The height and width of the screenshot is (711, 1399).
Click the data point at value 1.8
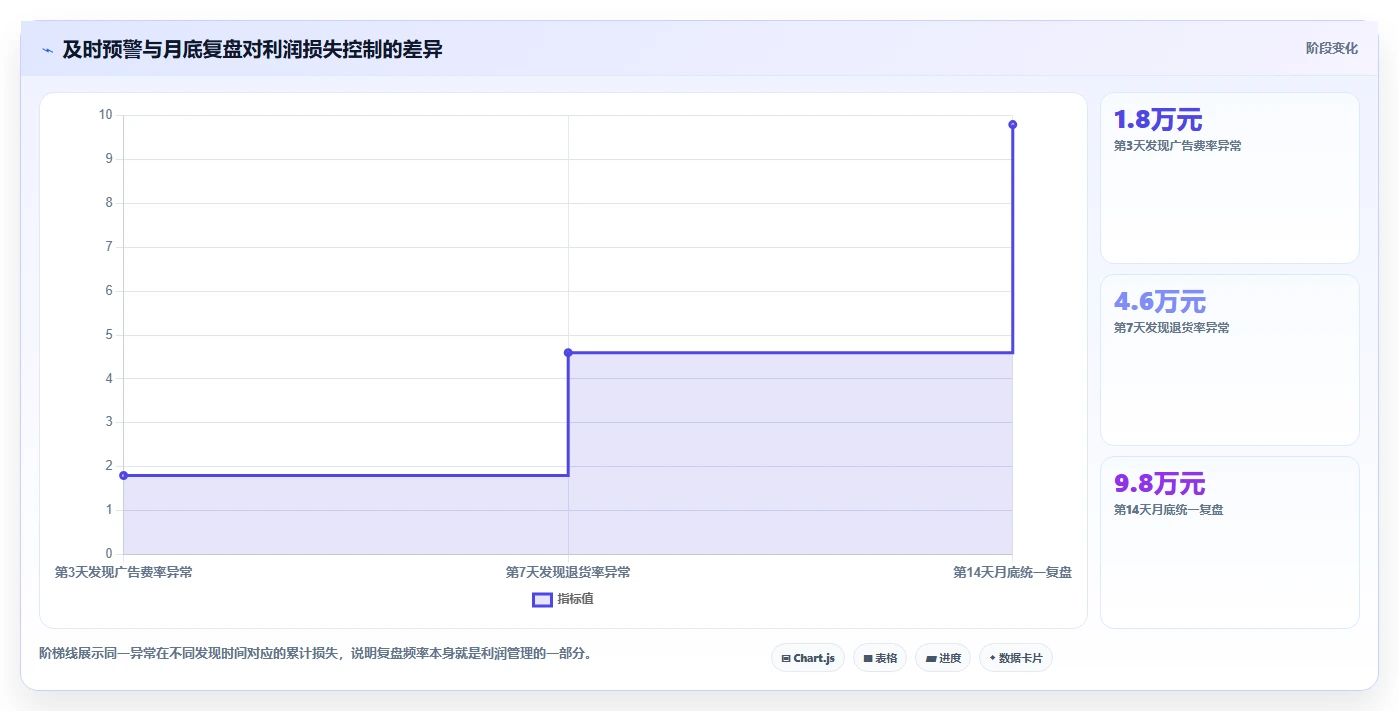[x=123, y=475]
